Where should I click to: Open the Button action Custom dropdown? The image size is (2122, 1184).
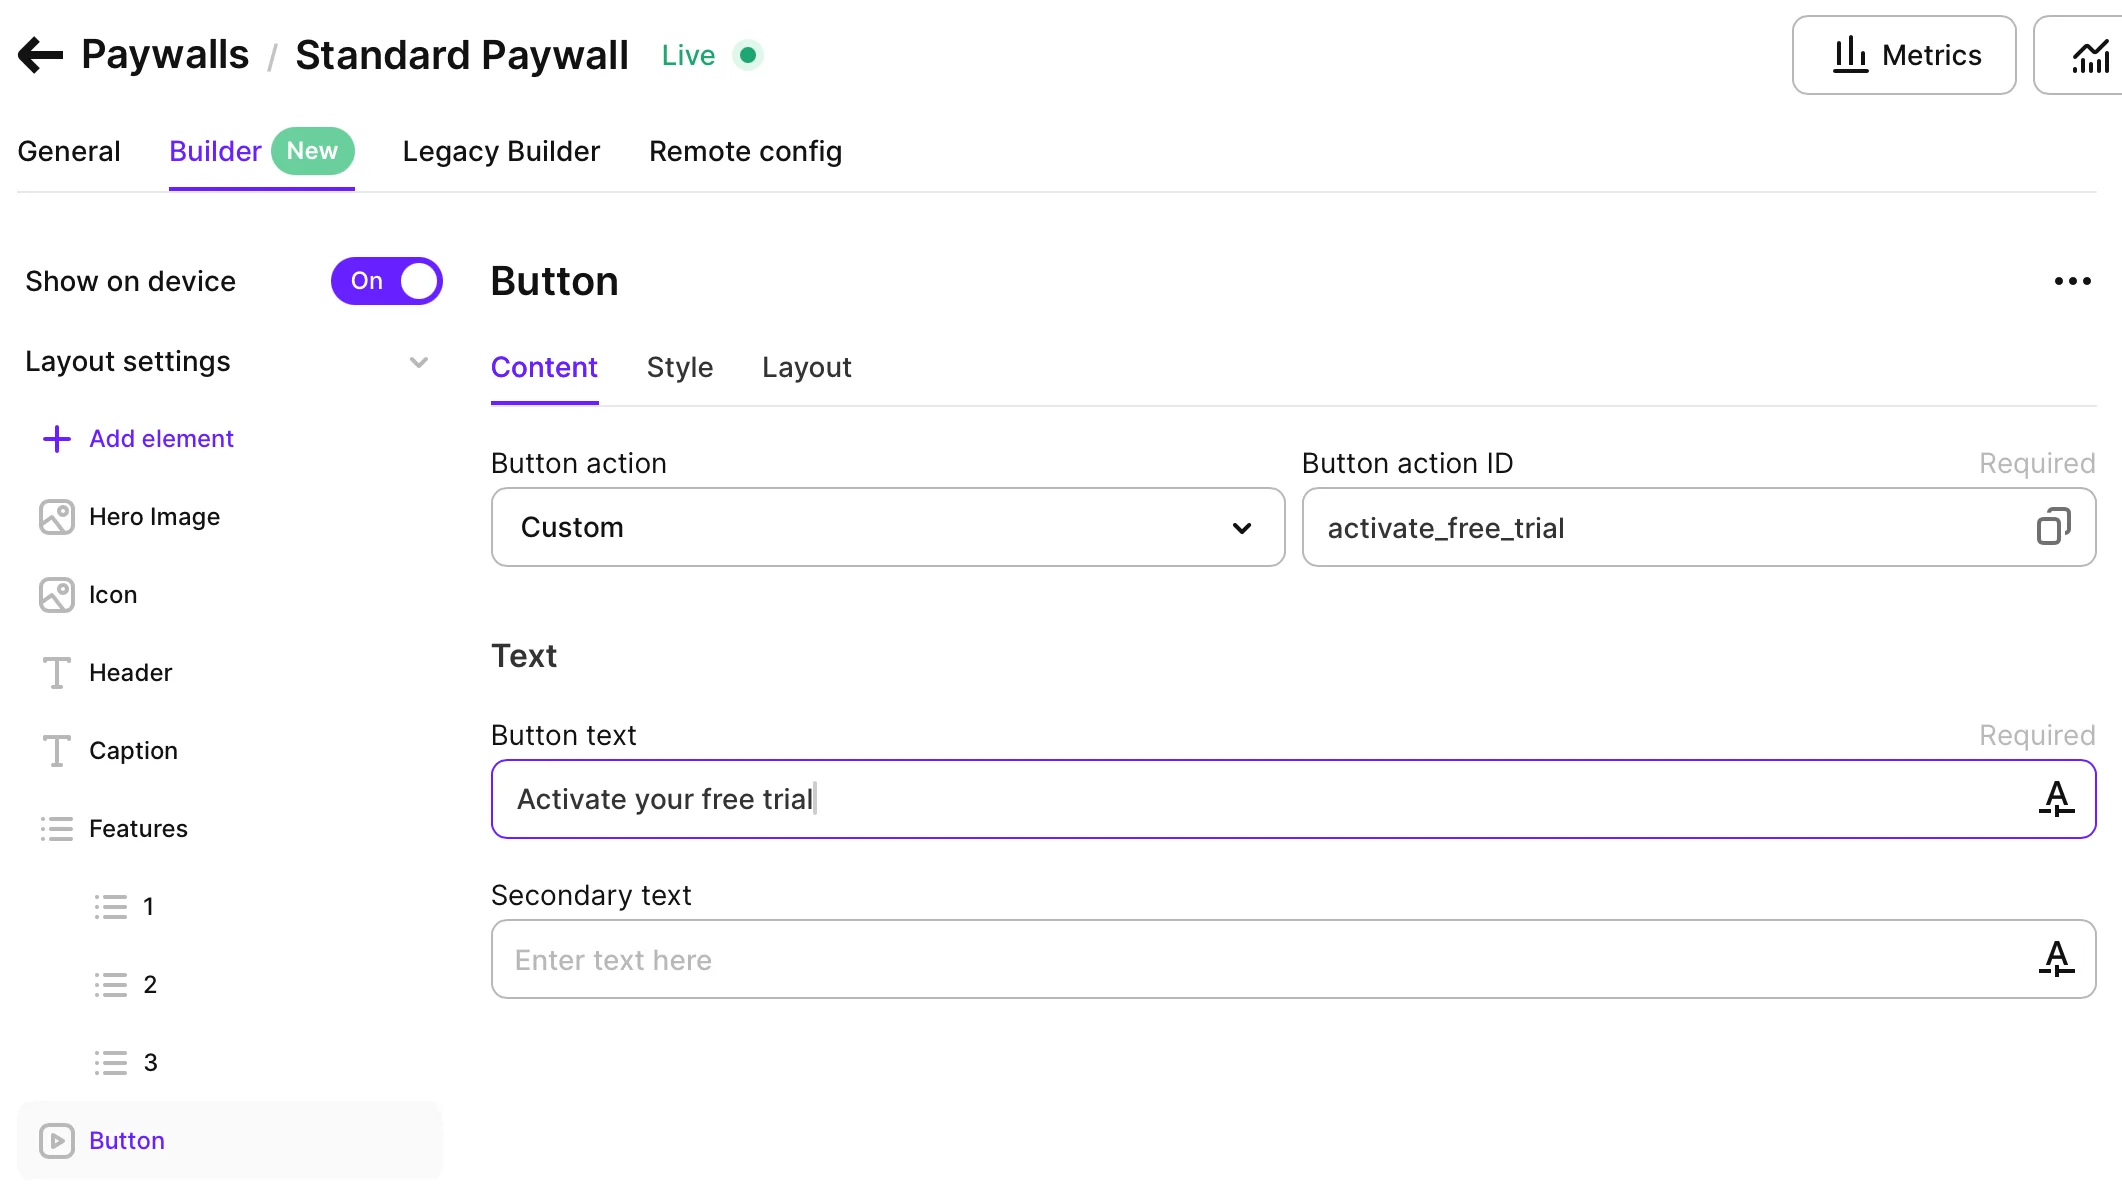tap(888, 527)
